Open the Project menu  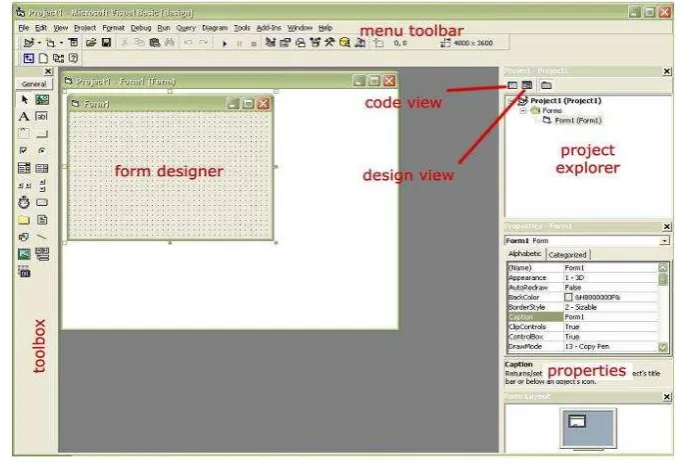85,28
